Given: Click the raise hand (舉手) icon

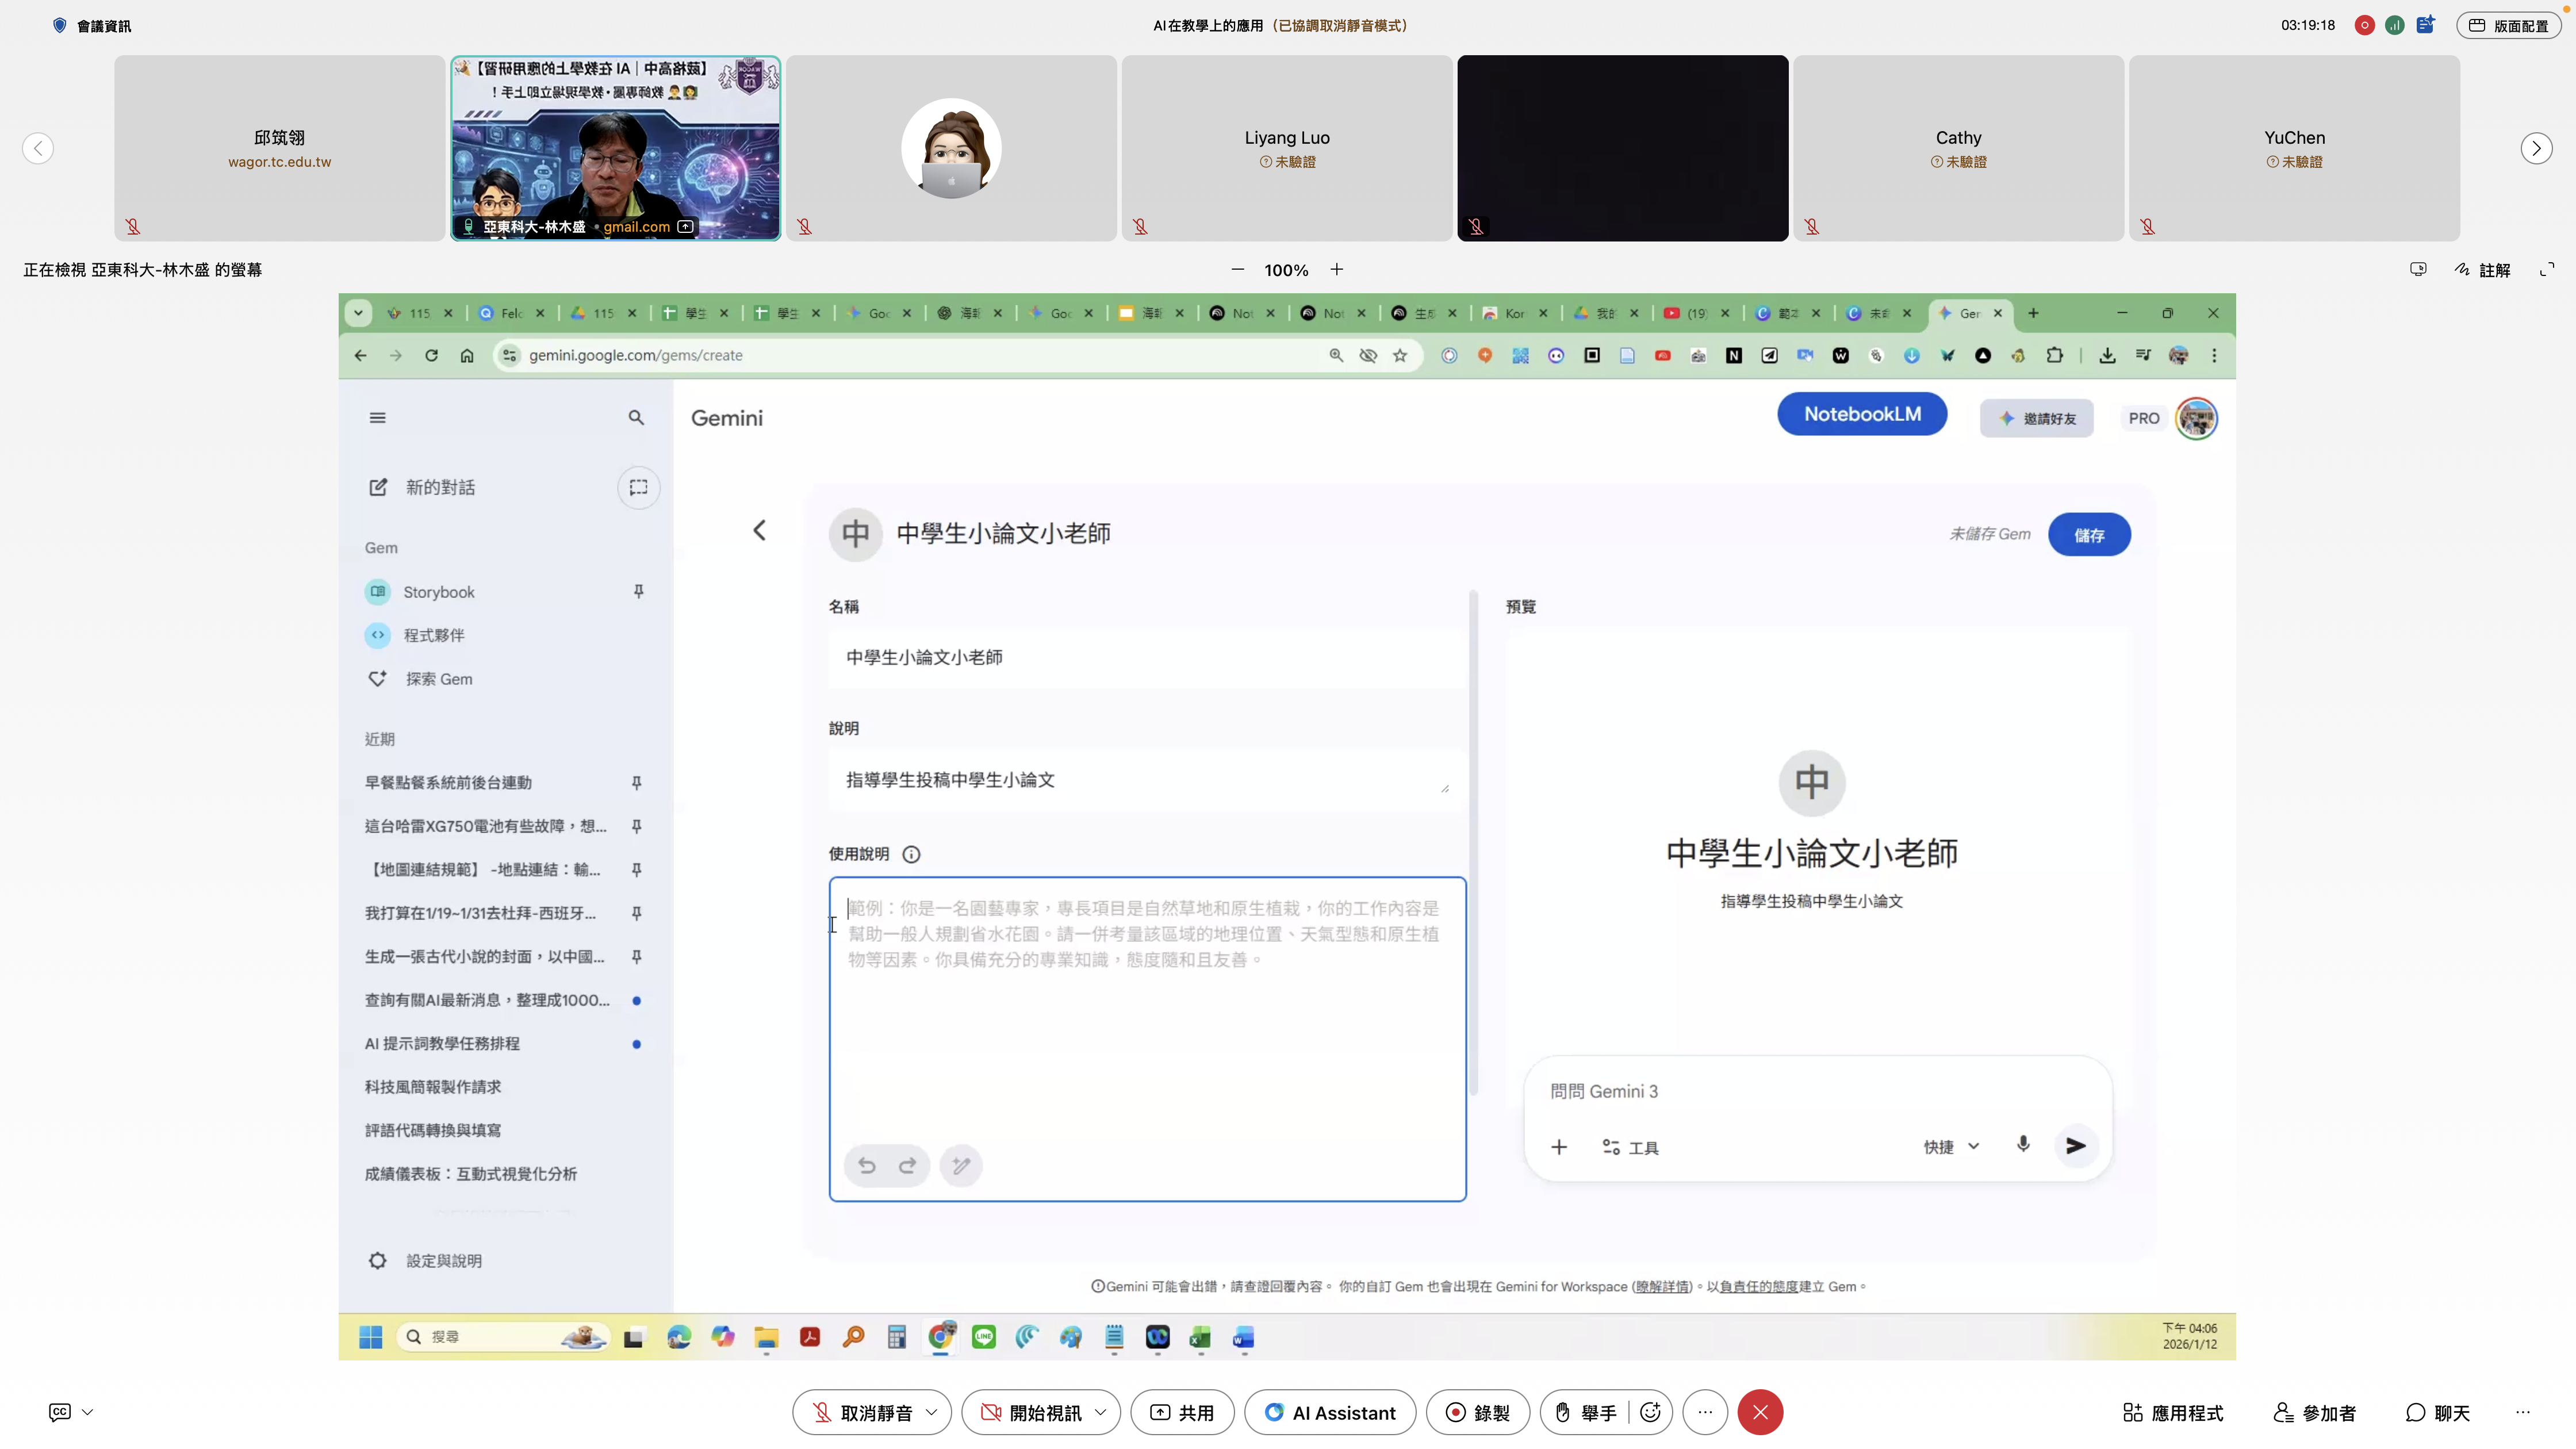Looking at the screenshot, I should (1563, 1412).
